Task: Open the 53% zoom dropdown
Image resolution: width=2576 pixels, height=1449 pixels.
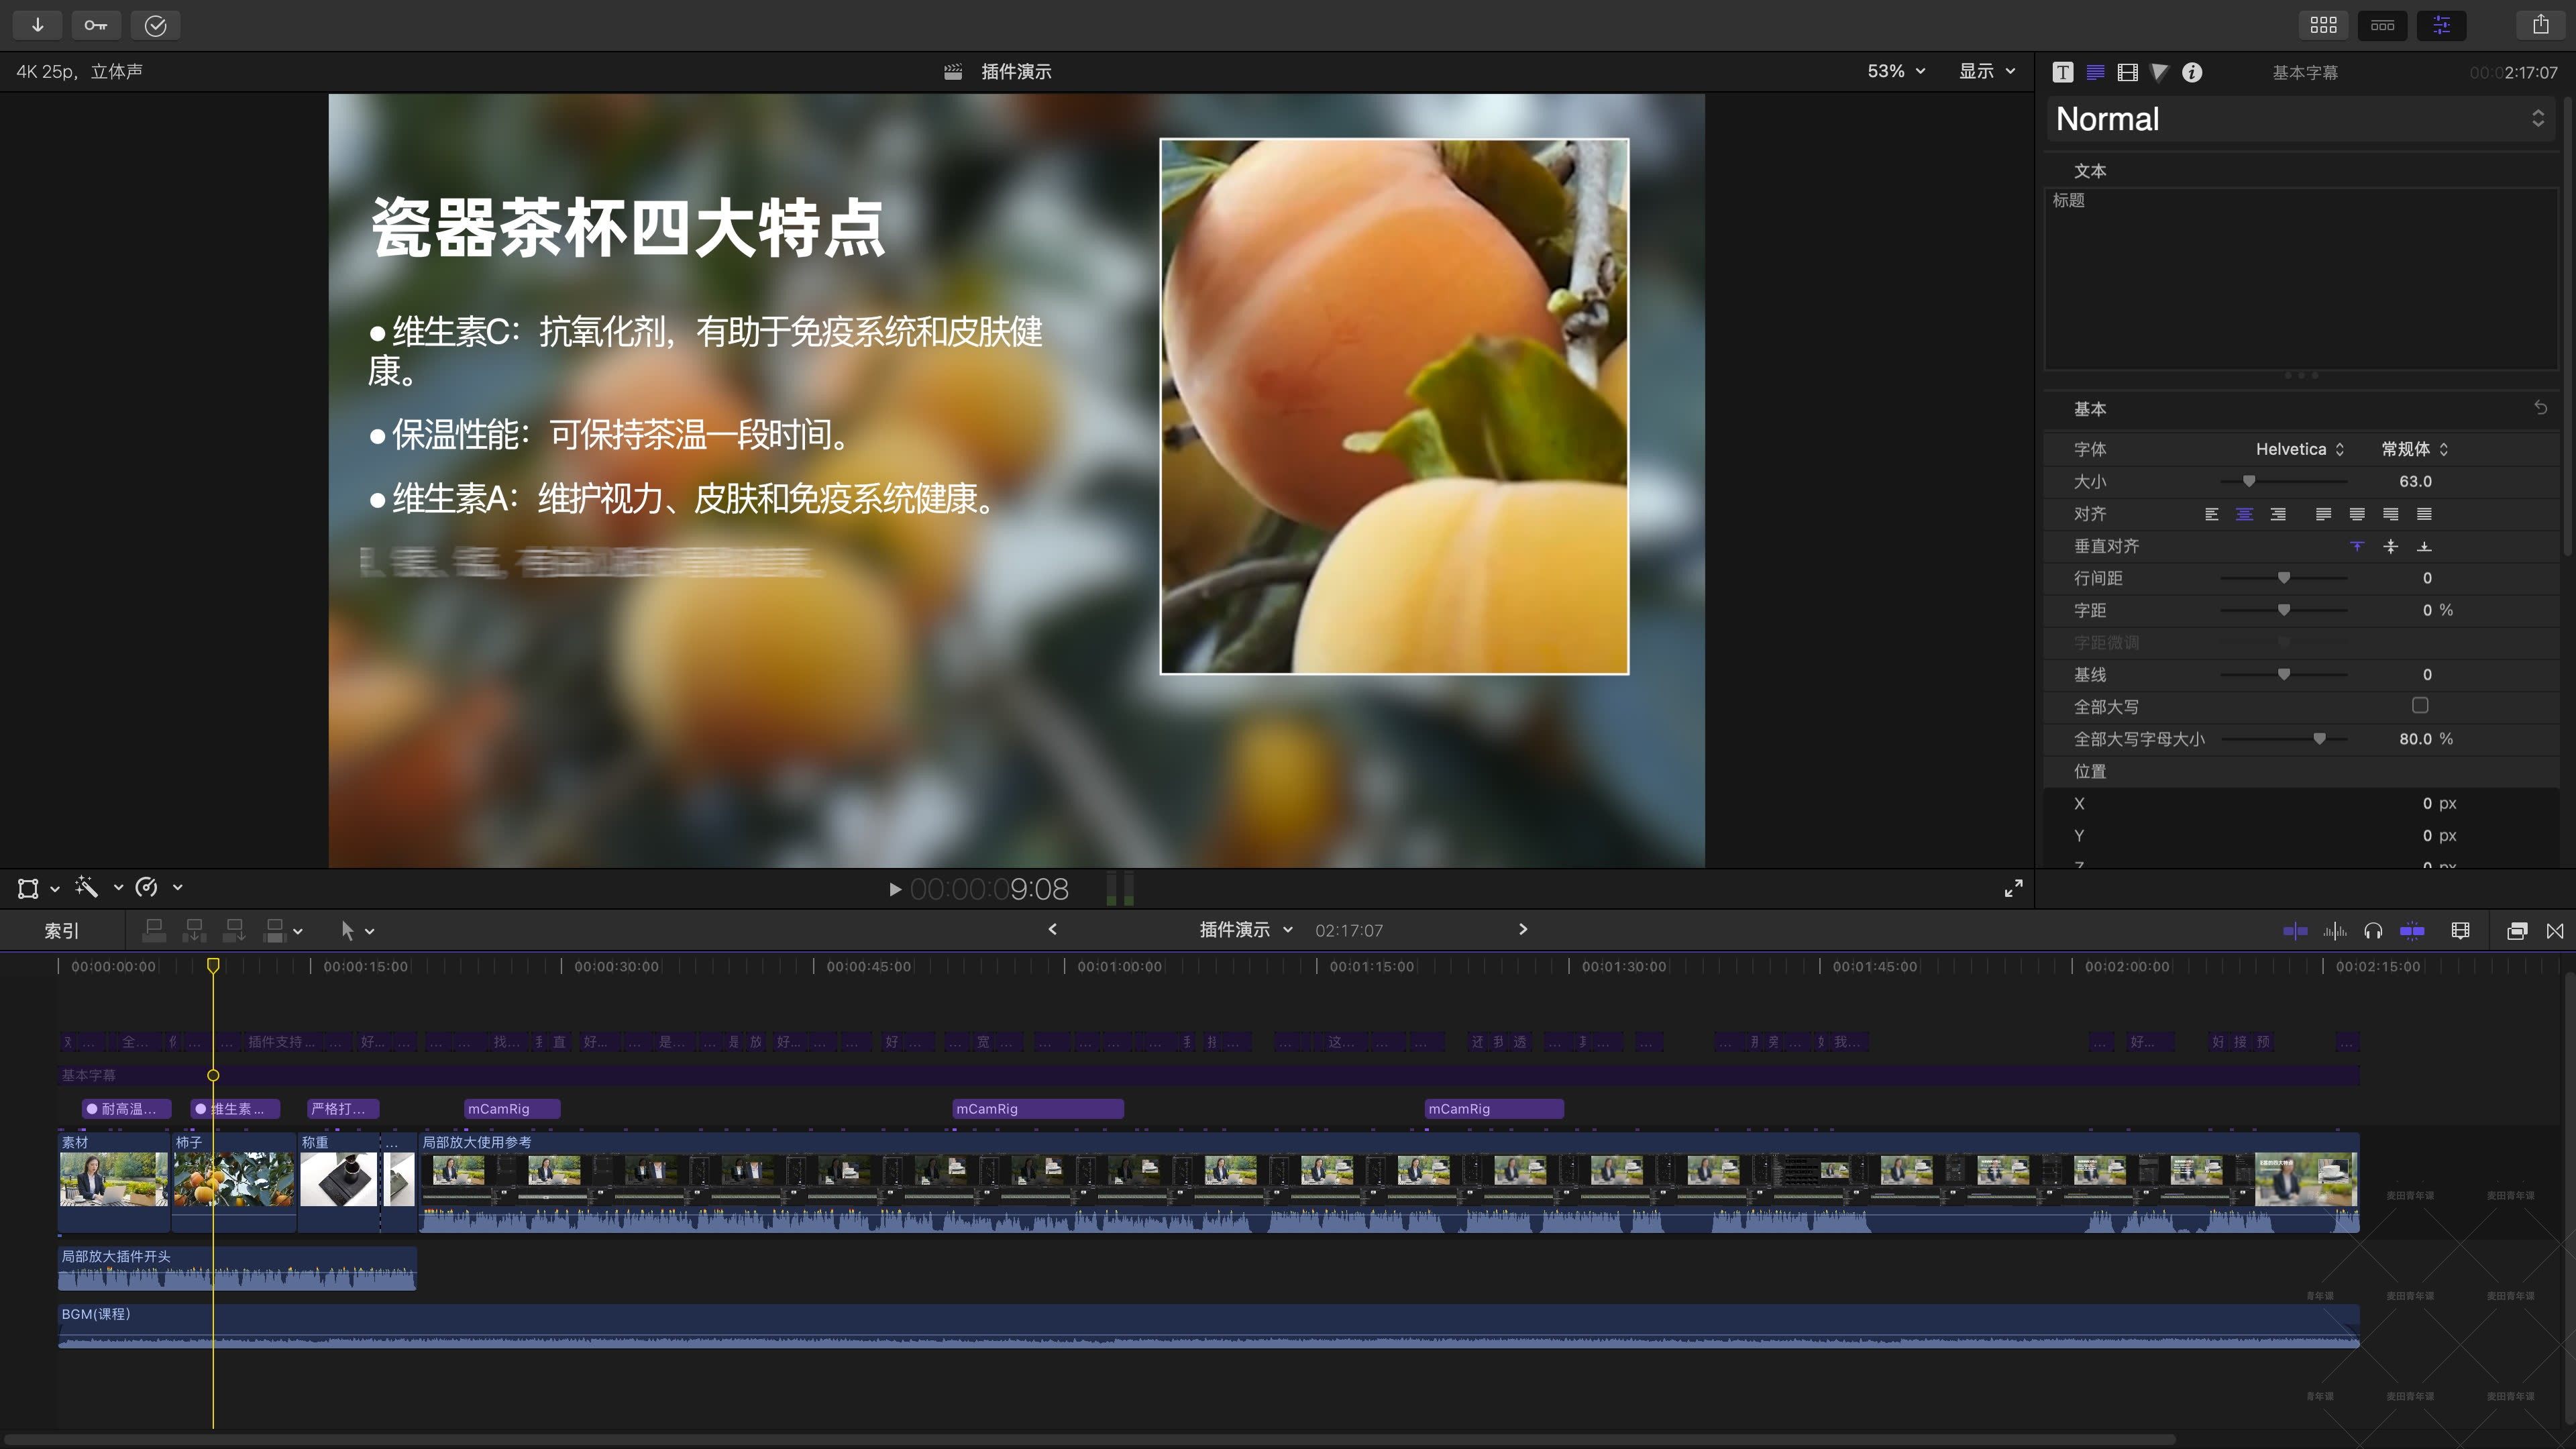Action: coord(1895,71)
